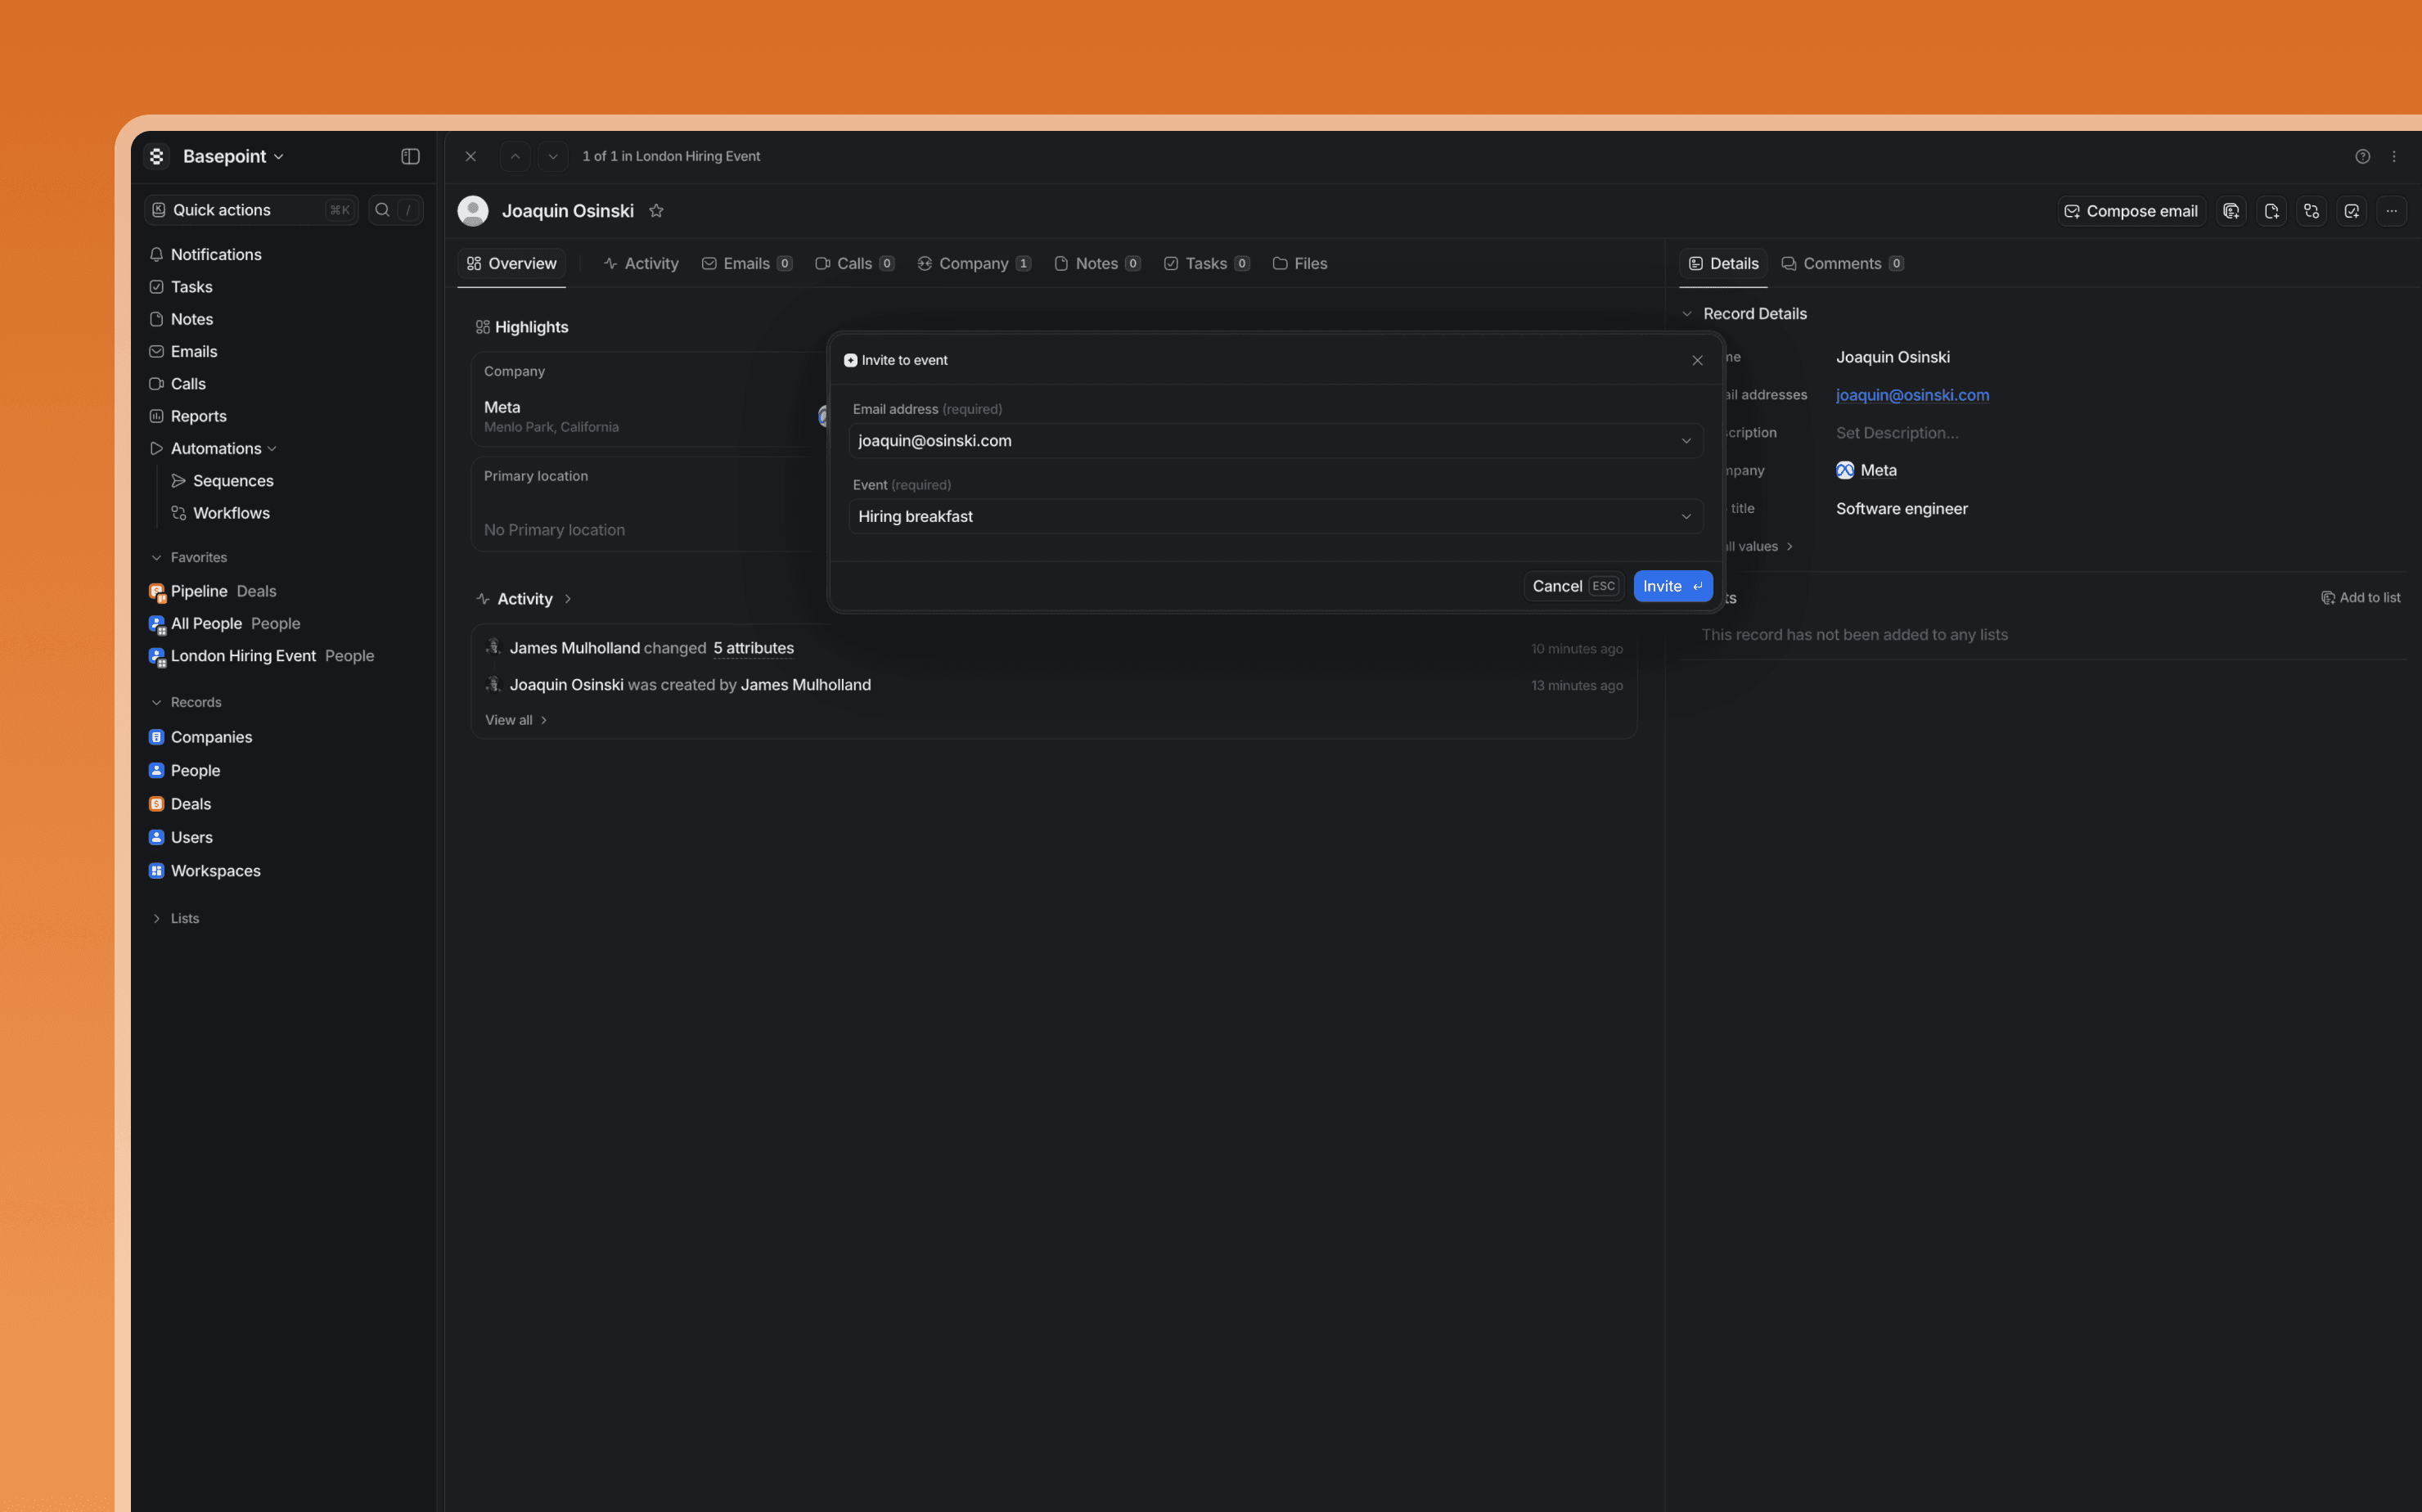Viewport: 2422px width, 1512px height.
Task: Open the Calls tab of the record
Action: pyautogui.click(x=855, y=264)
